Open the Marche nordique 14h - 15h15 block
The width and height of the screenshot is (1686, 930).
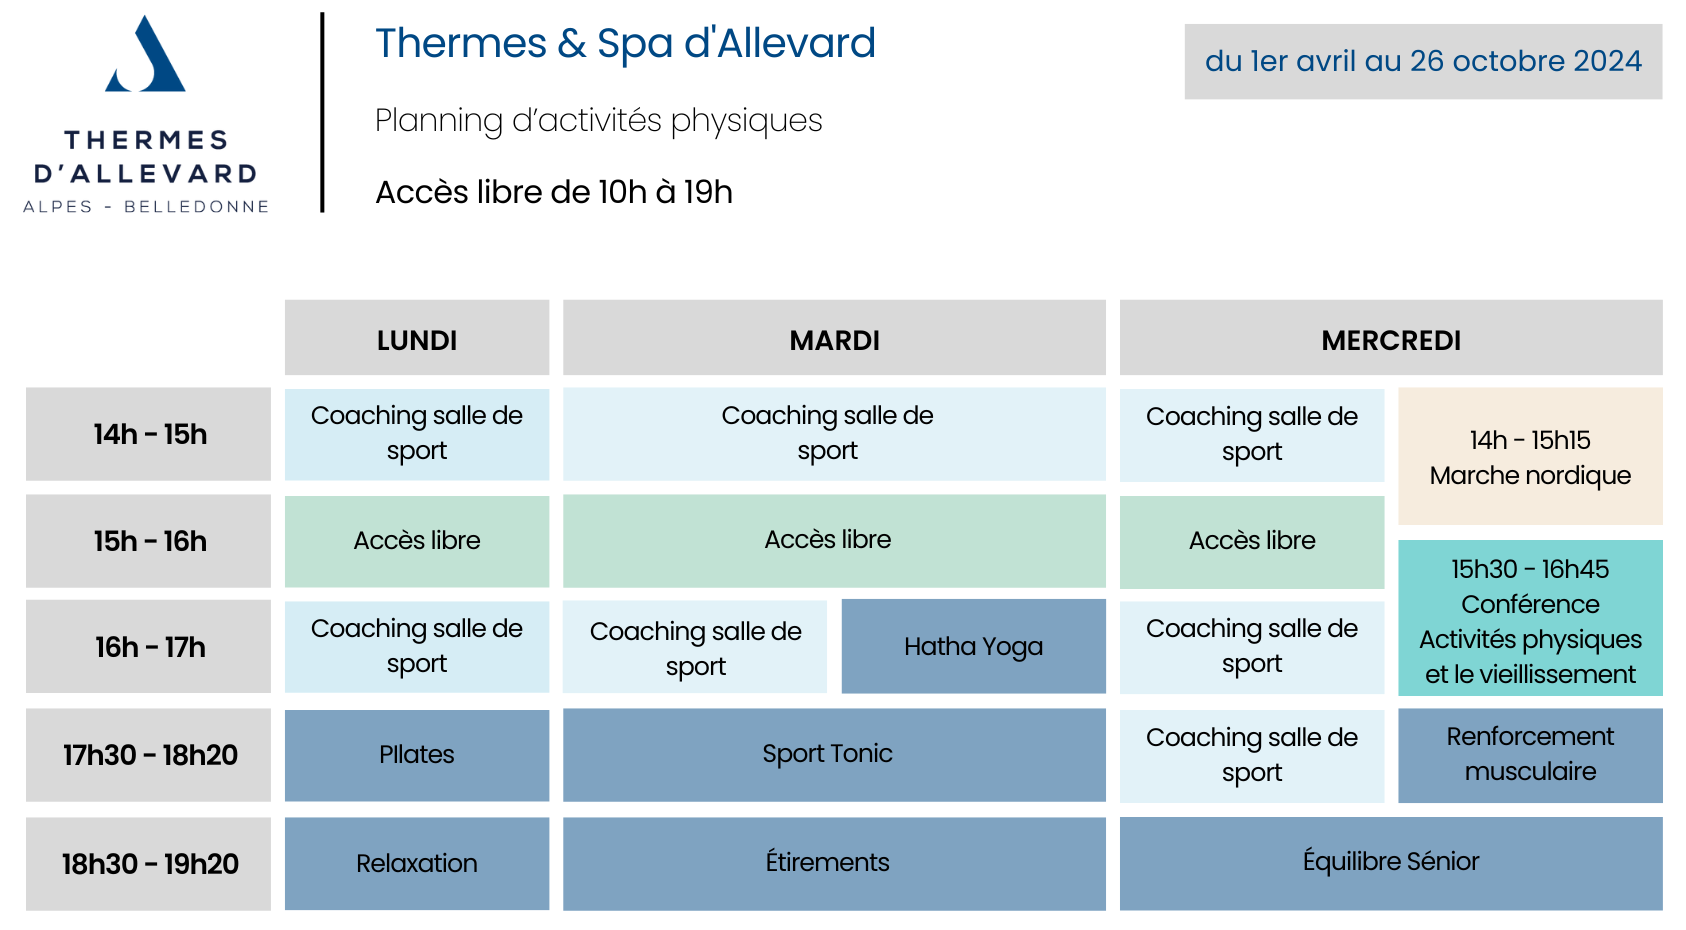click(x=1530, y=457)
